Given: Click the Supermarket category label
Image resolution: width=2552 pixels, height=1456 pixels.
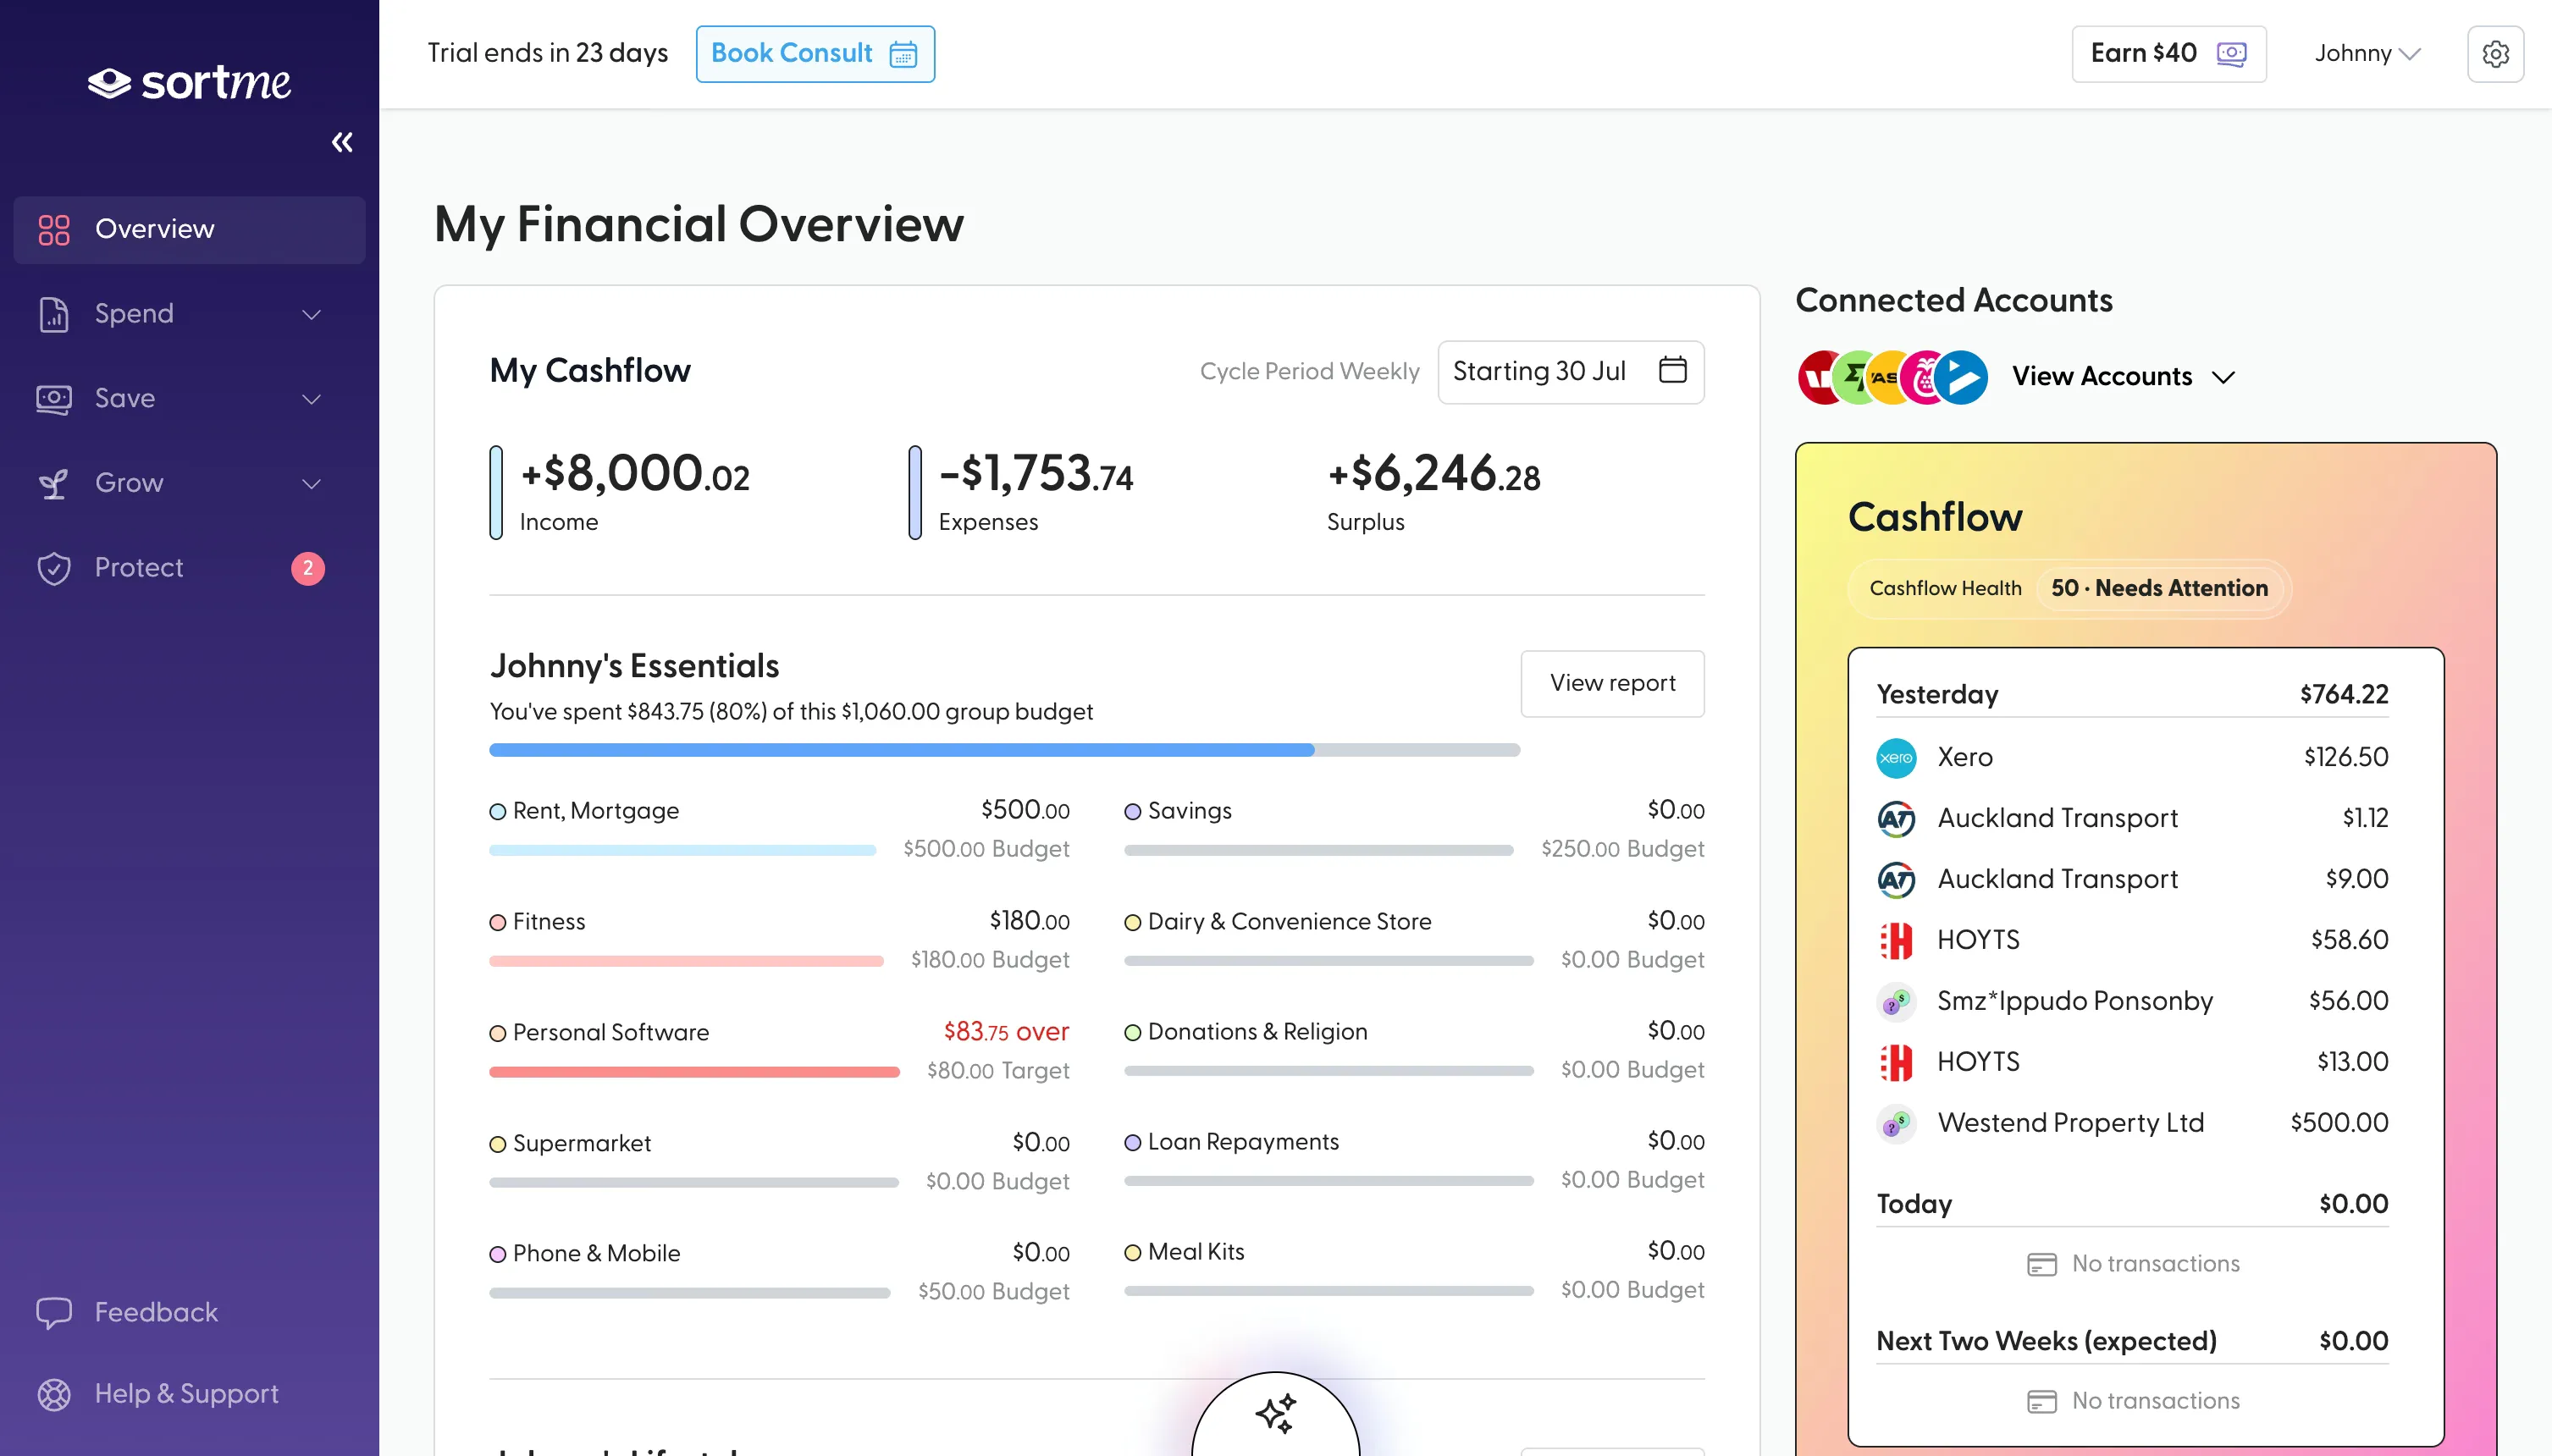Looking at the screenshot, I should pyautogui.click(x=581, y=1143).
